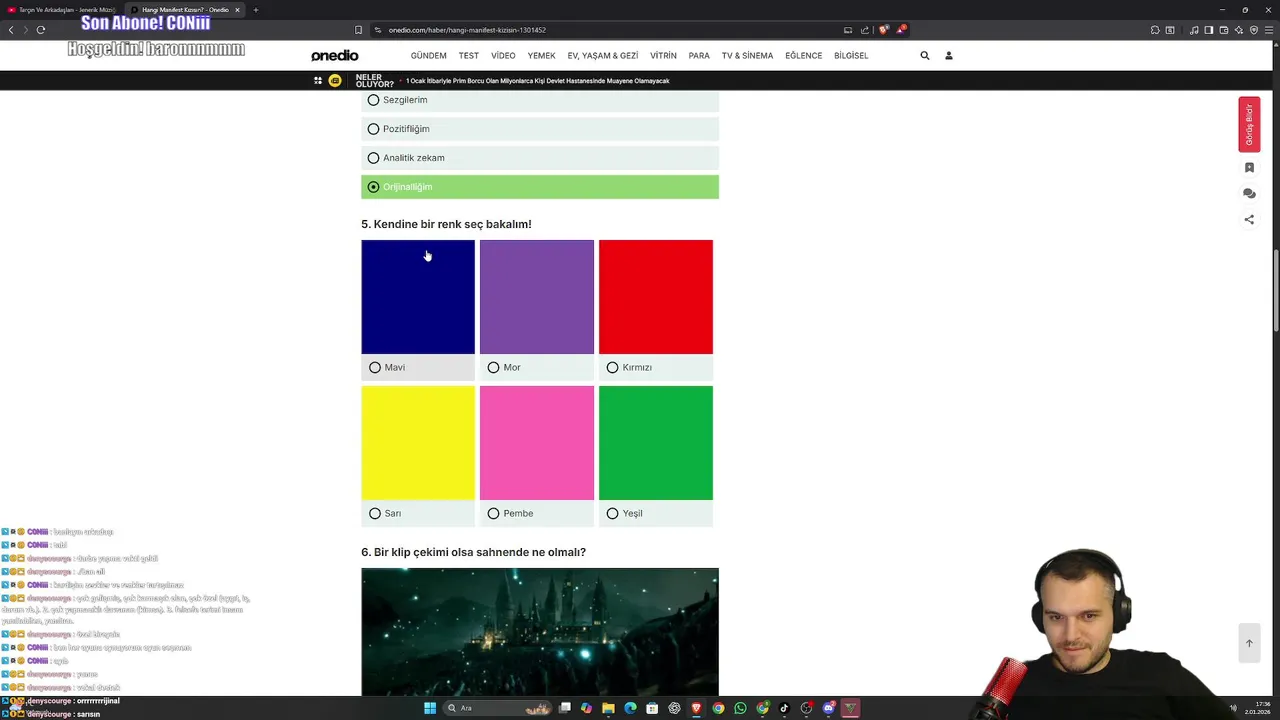1280x720 pixels.
Task: Open the TEST menu item
Action: click(469, 56)
